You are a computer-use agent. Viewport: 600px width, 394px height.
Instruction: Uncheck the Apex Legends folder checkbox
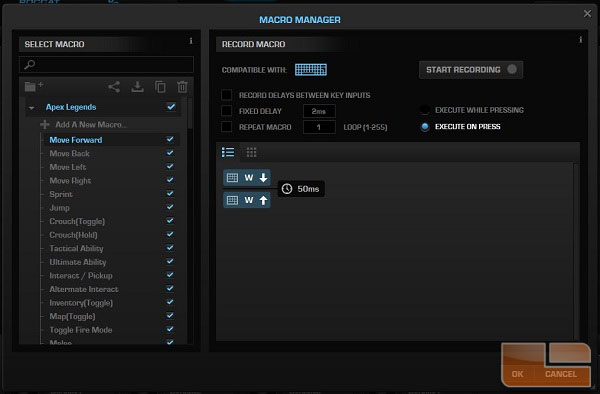click(x=171, y=106)
